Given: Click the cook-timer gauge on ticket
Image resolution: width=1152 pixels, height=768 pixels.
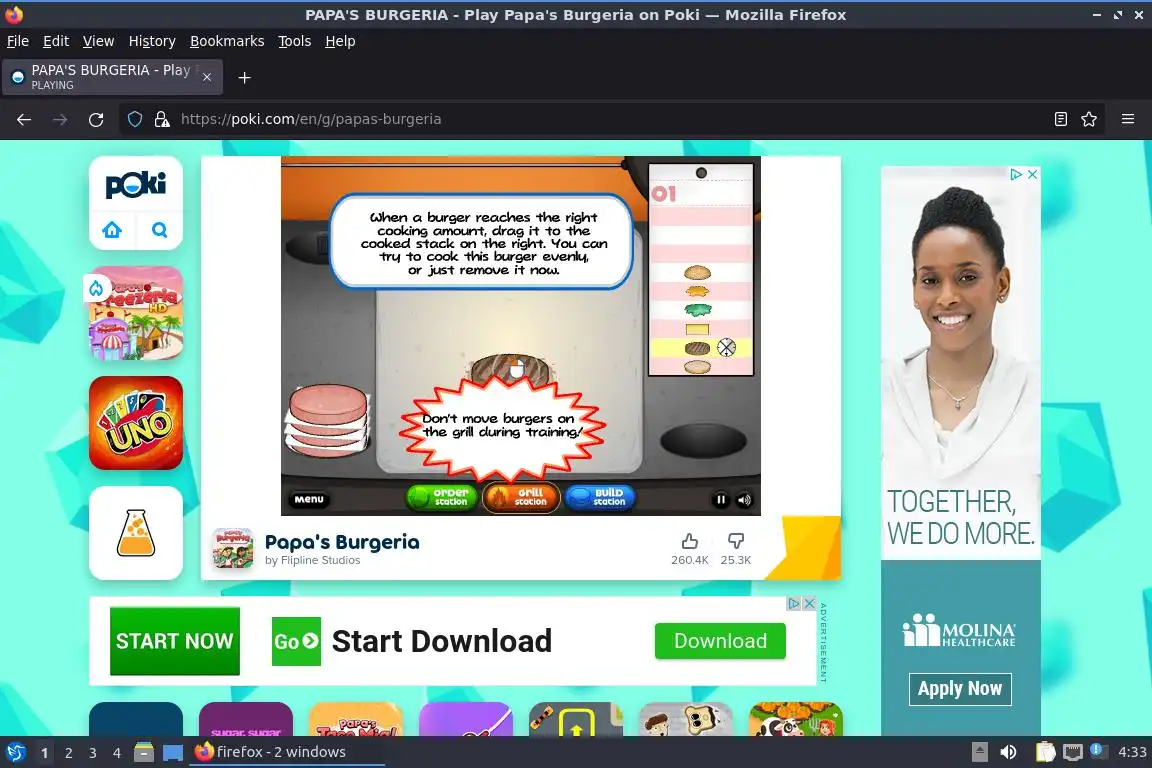Looking at the screenshot, I should click(x=726, y=348).
